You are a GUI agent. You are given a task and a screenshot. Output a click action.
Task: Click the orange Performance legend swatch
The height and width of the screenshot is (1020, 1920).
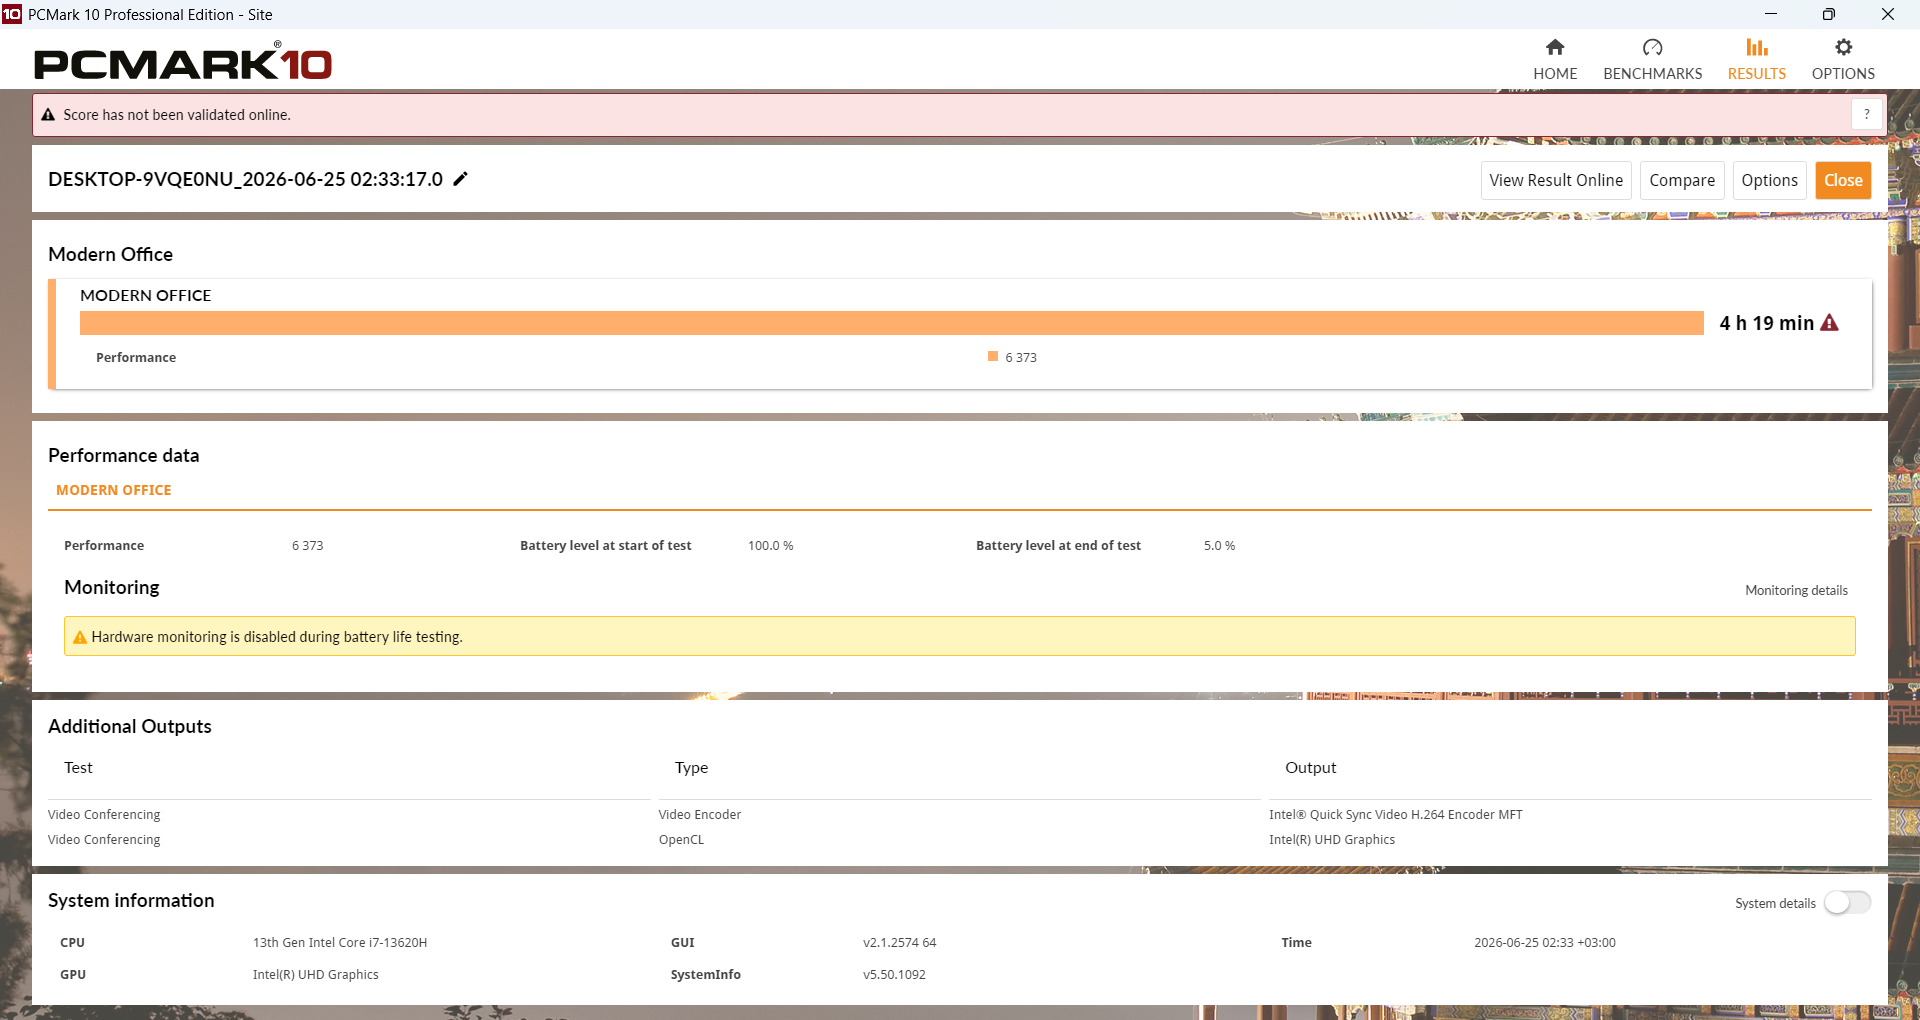tap(993, 356)
